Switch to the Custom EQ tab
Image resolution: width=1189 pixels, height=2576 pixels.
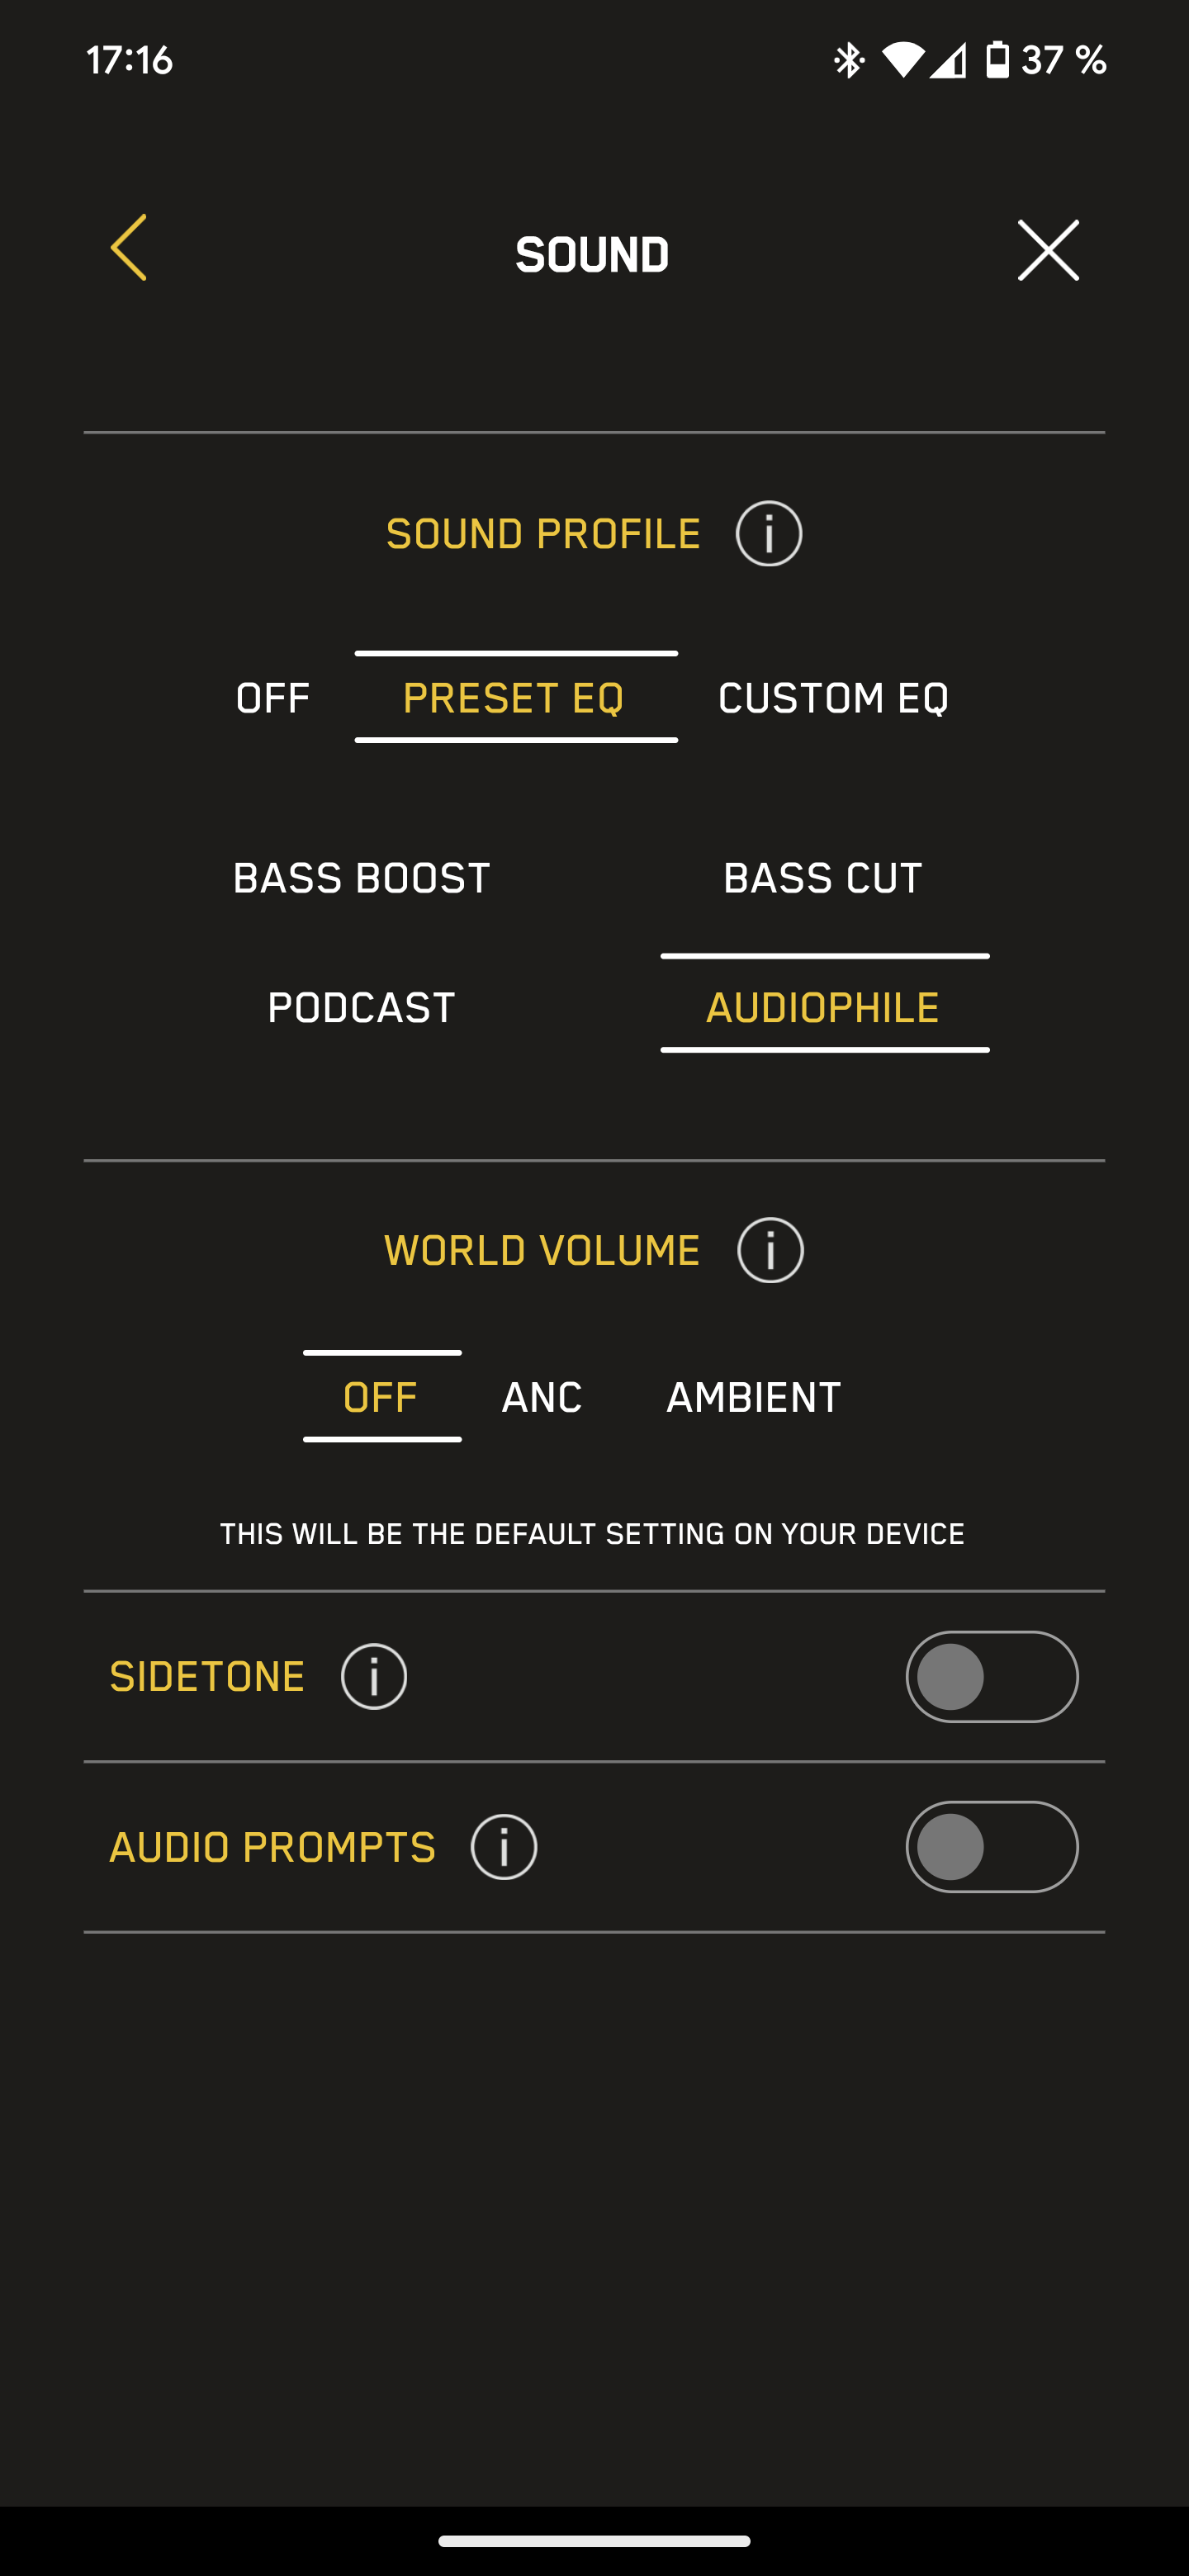tap(834, 698)
